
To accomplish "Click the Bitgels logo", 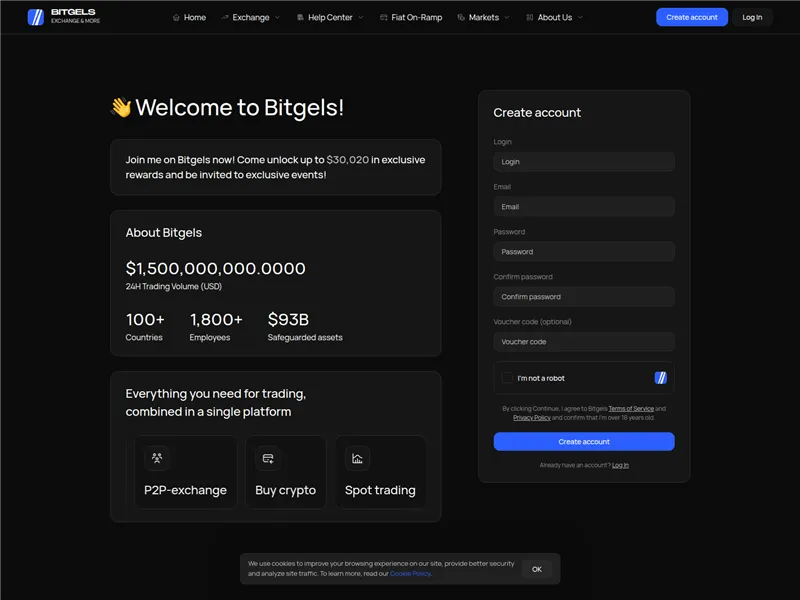I will click(60, 17).
